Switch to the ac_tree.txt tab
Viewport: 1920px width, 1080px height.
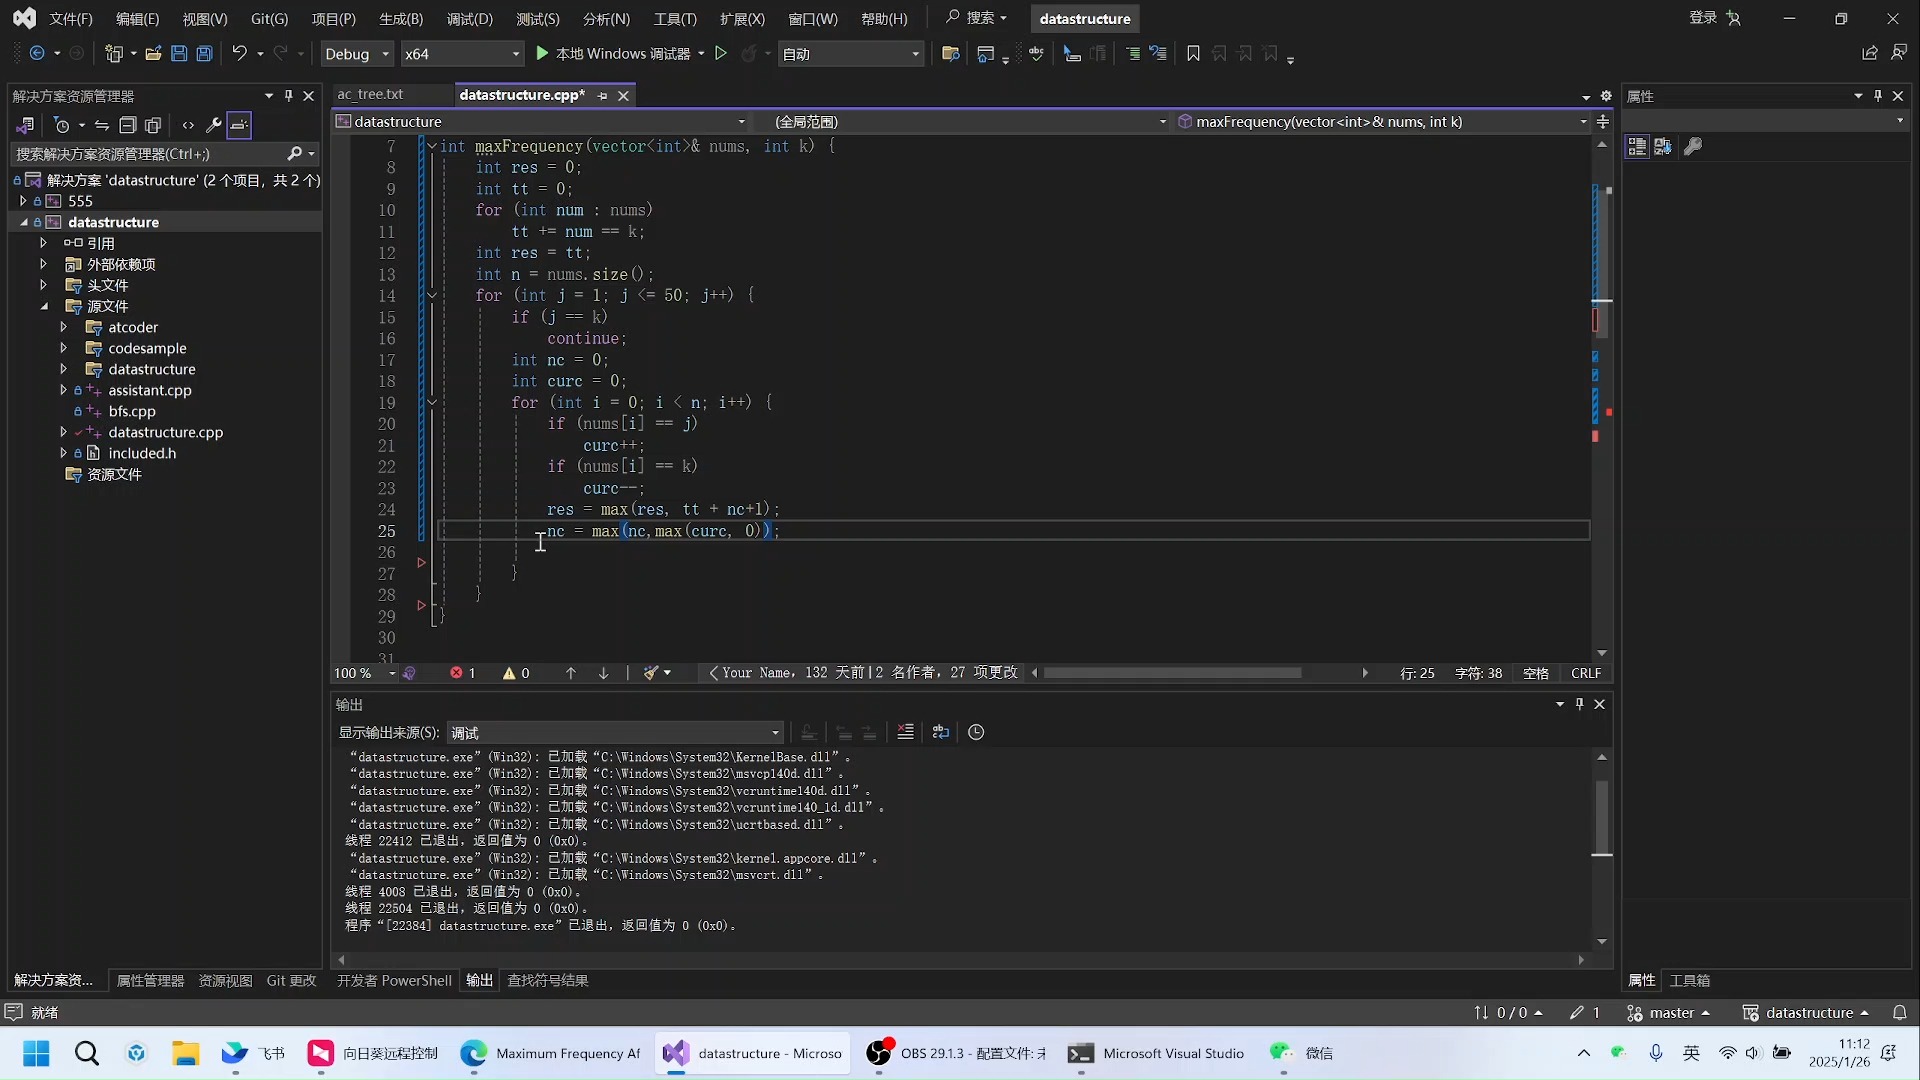(x=370, y=95)
